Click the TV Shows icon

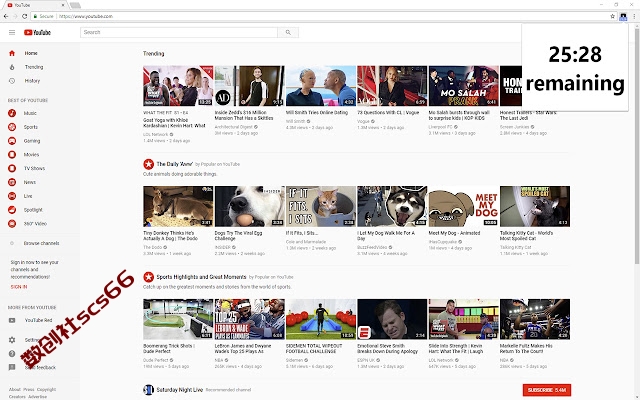pos(12,168)
